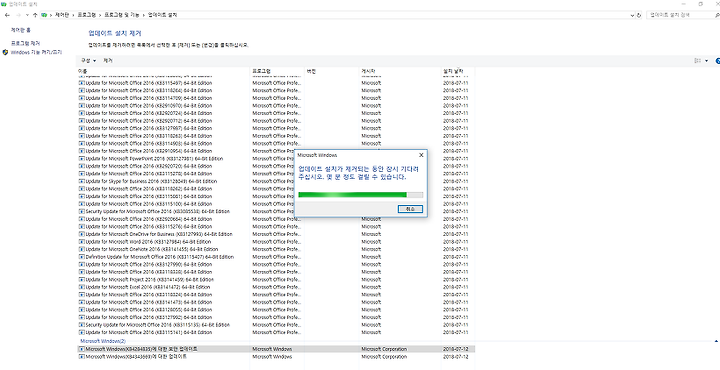Select Update for Office 2016 KB3118263
Viewport: 720px width, 370px height.
276,136
